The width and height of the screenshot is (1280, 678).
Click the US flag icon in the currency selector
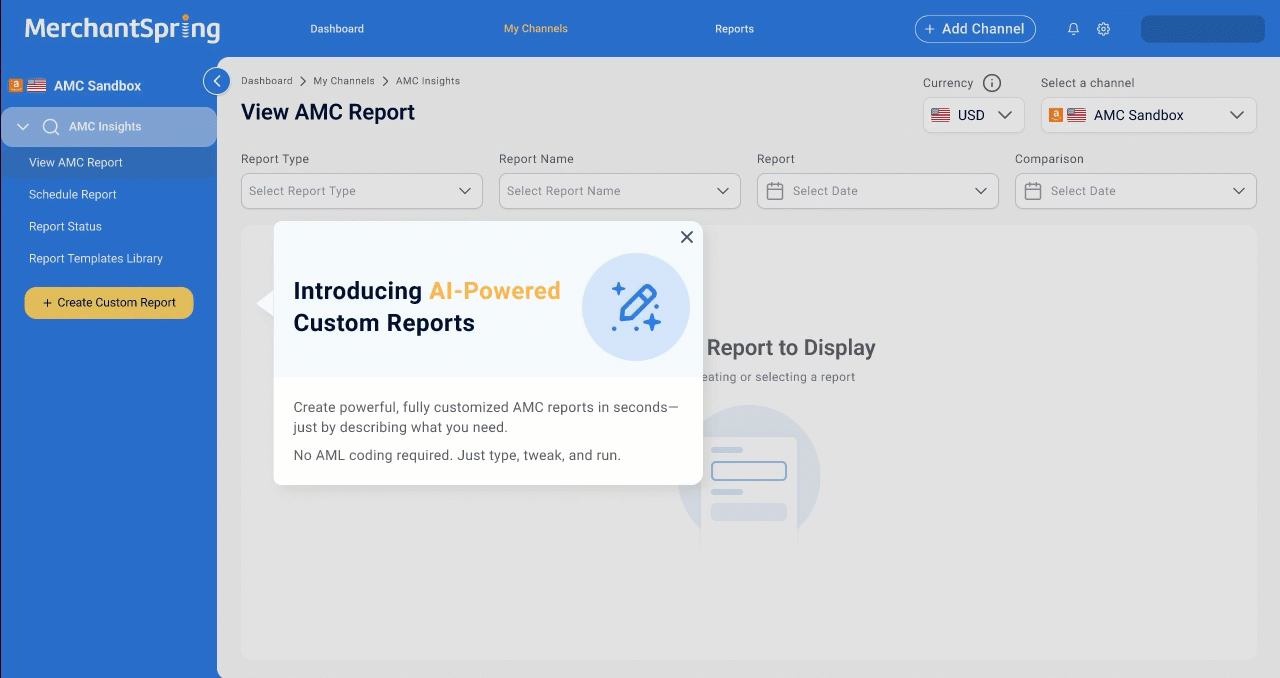[940, 114]
